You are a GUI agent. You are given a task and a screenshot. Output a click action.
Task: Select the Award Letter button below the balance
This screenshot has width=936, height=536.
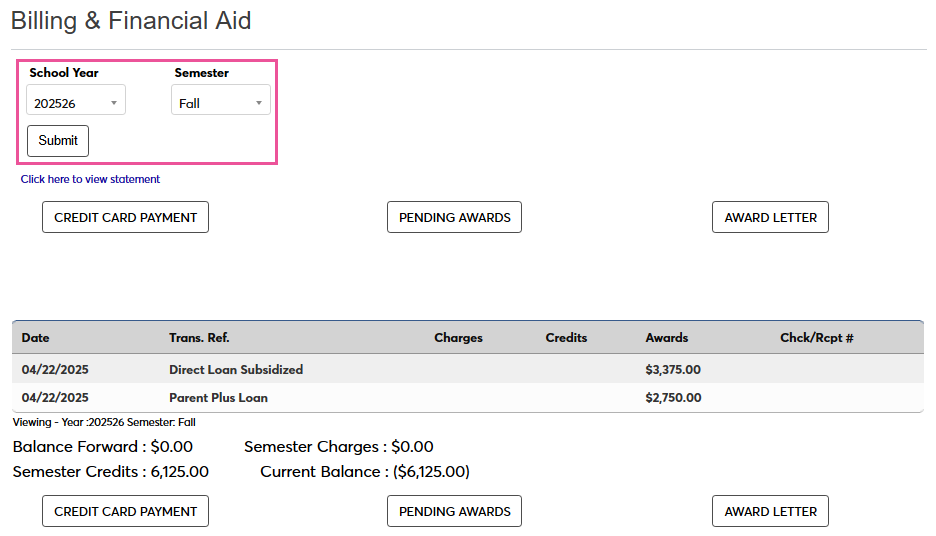[x=770, y=511]
